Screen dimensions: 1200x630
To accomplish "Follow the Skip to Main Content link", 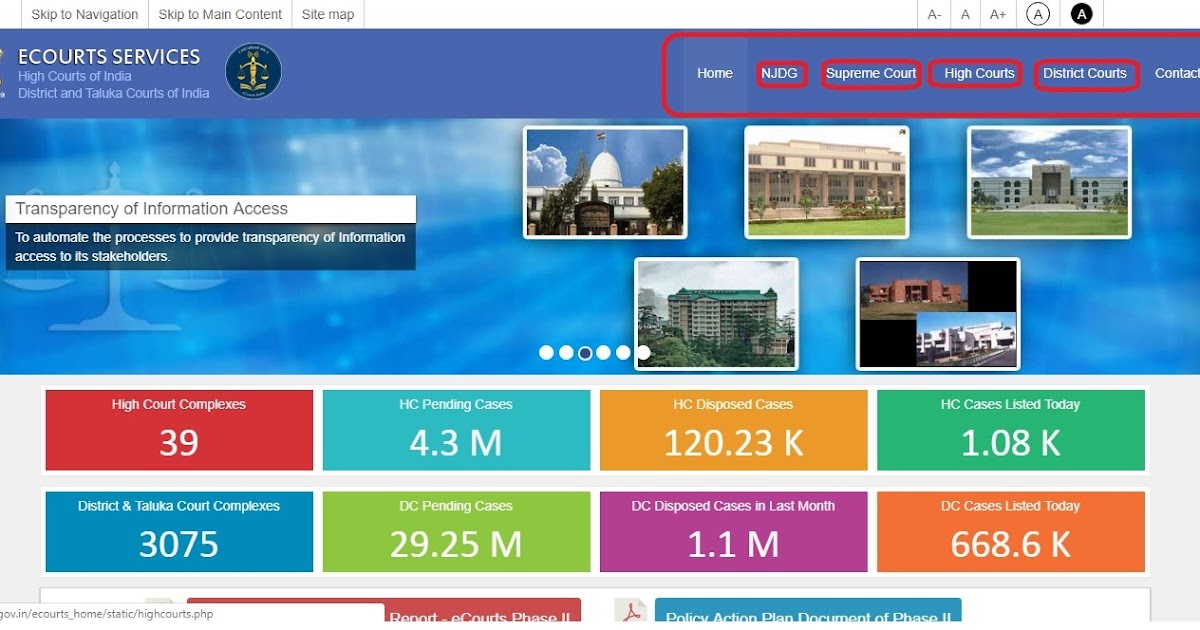I will [220, 14].
